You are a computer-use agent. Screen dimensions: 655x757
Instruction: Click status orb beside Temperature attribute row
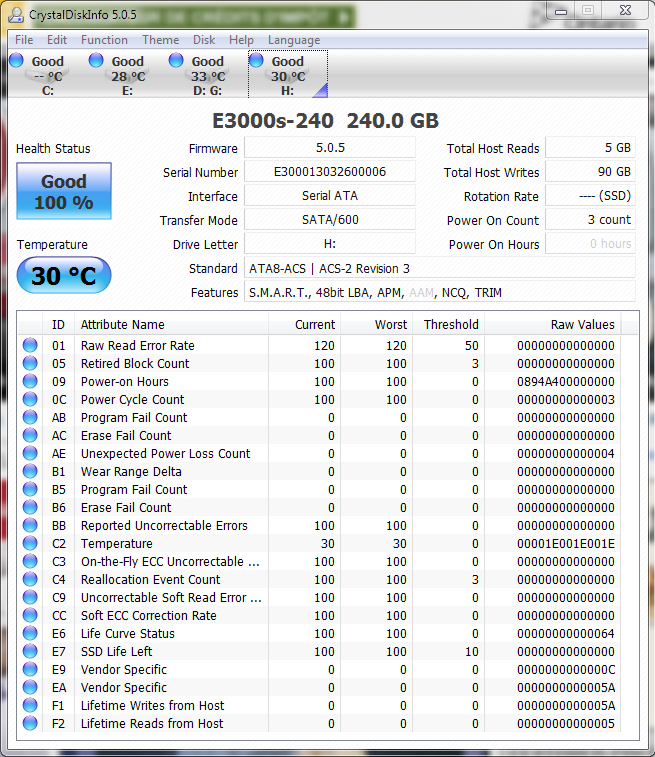pyautogui.click(x=30, y=544)
